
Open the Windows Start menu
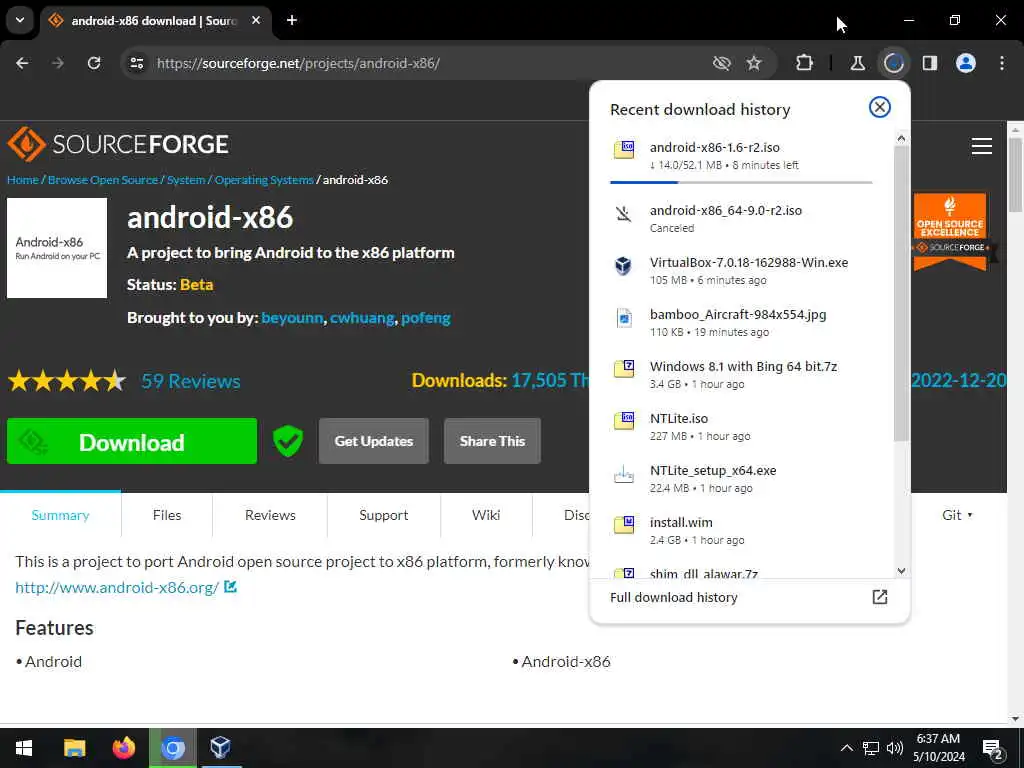coord(24,748)
